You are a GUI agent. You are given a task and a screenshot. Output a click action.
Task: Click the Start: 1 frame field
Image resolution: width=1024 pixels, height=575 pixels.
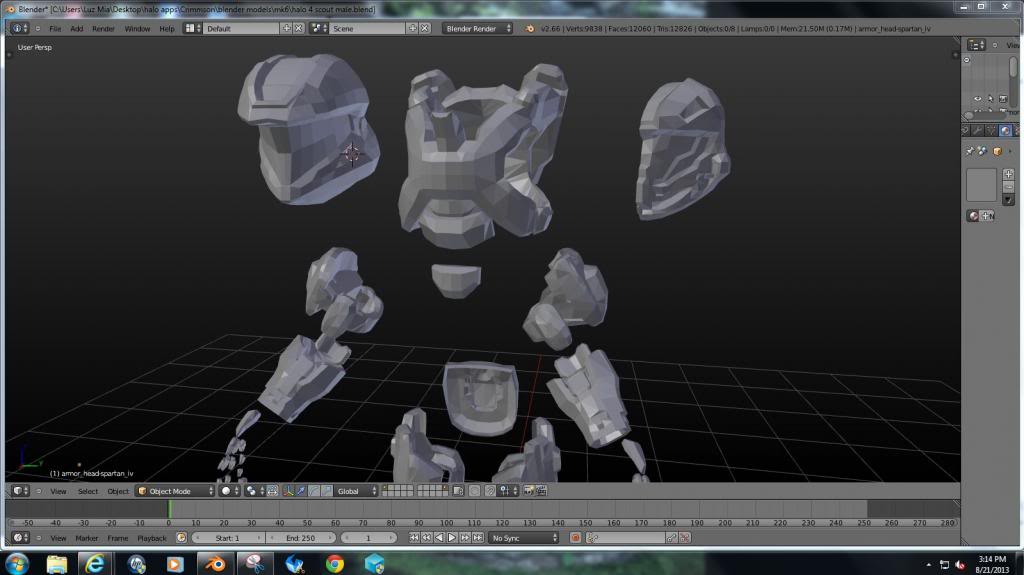(228, 538)
